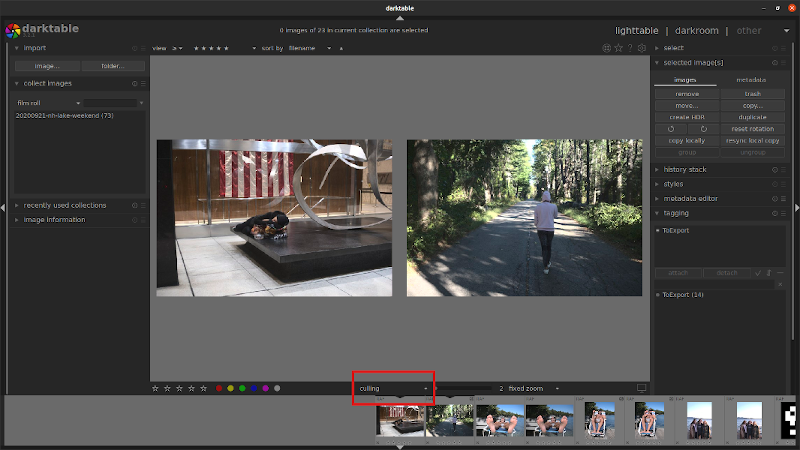Toggle yellow color label
Viewport: 800px width, 450px height.
click(231, 388)
